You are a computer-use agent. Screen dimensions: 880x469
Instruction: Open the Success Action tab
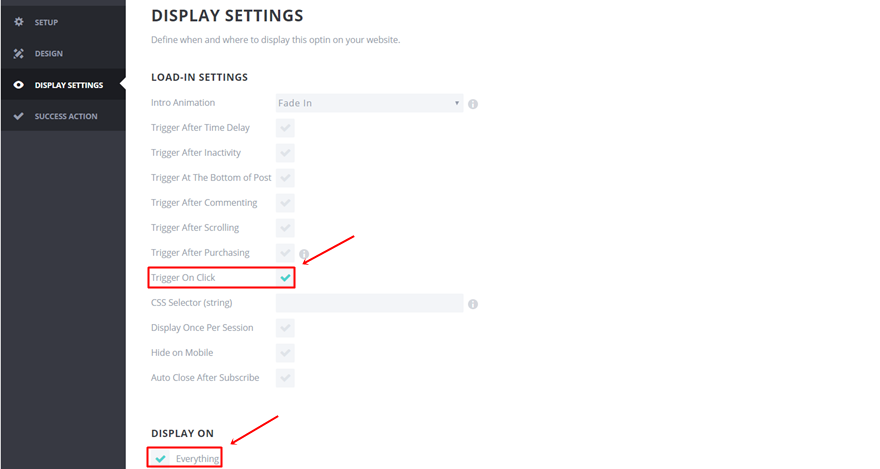coord(66,116)
